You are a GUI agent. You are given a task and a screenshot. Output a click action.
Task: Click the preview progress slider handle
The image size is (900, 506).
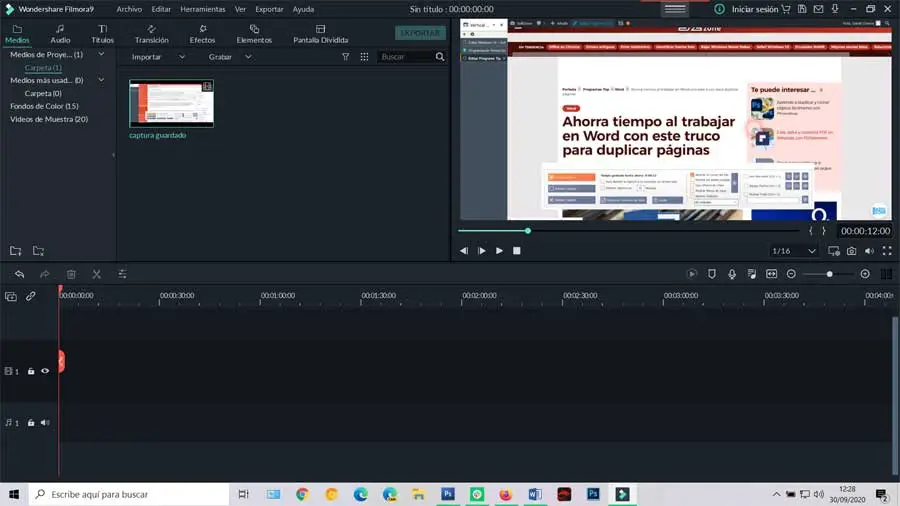[527, 231]
